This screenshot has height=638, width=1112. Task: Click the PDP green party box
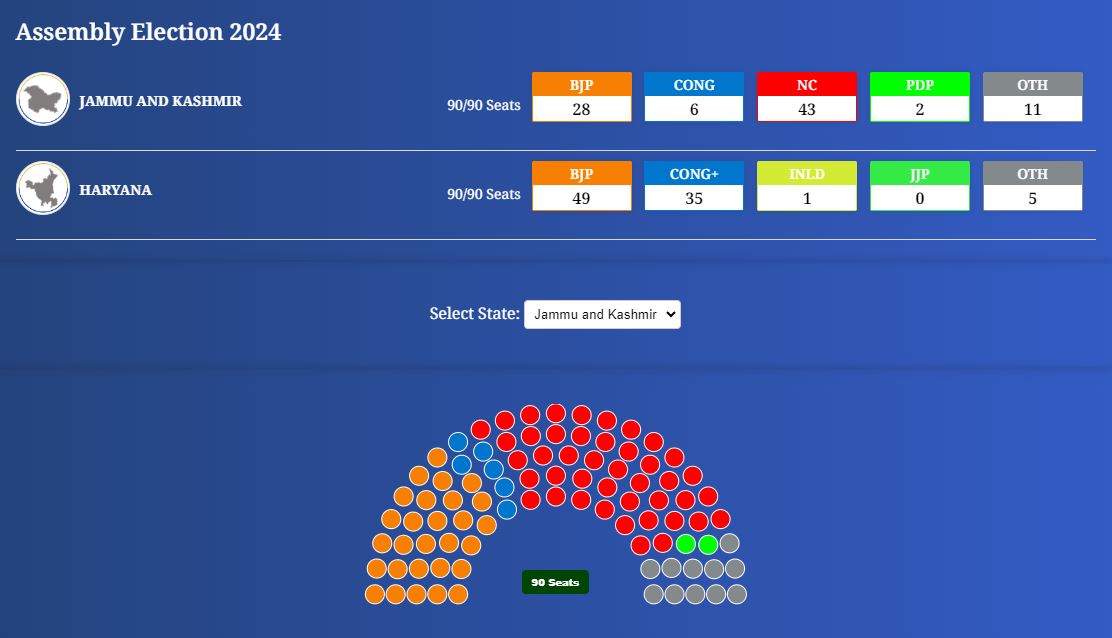coord(920,97)
